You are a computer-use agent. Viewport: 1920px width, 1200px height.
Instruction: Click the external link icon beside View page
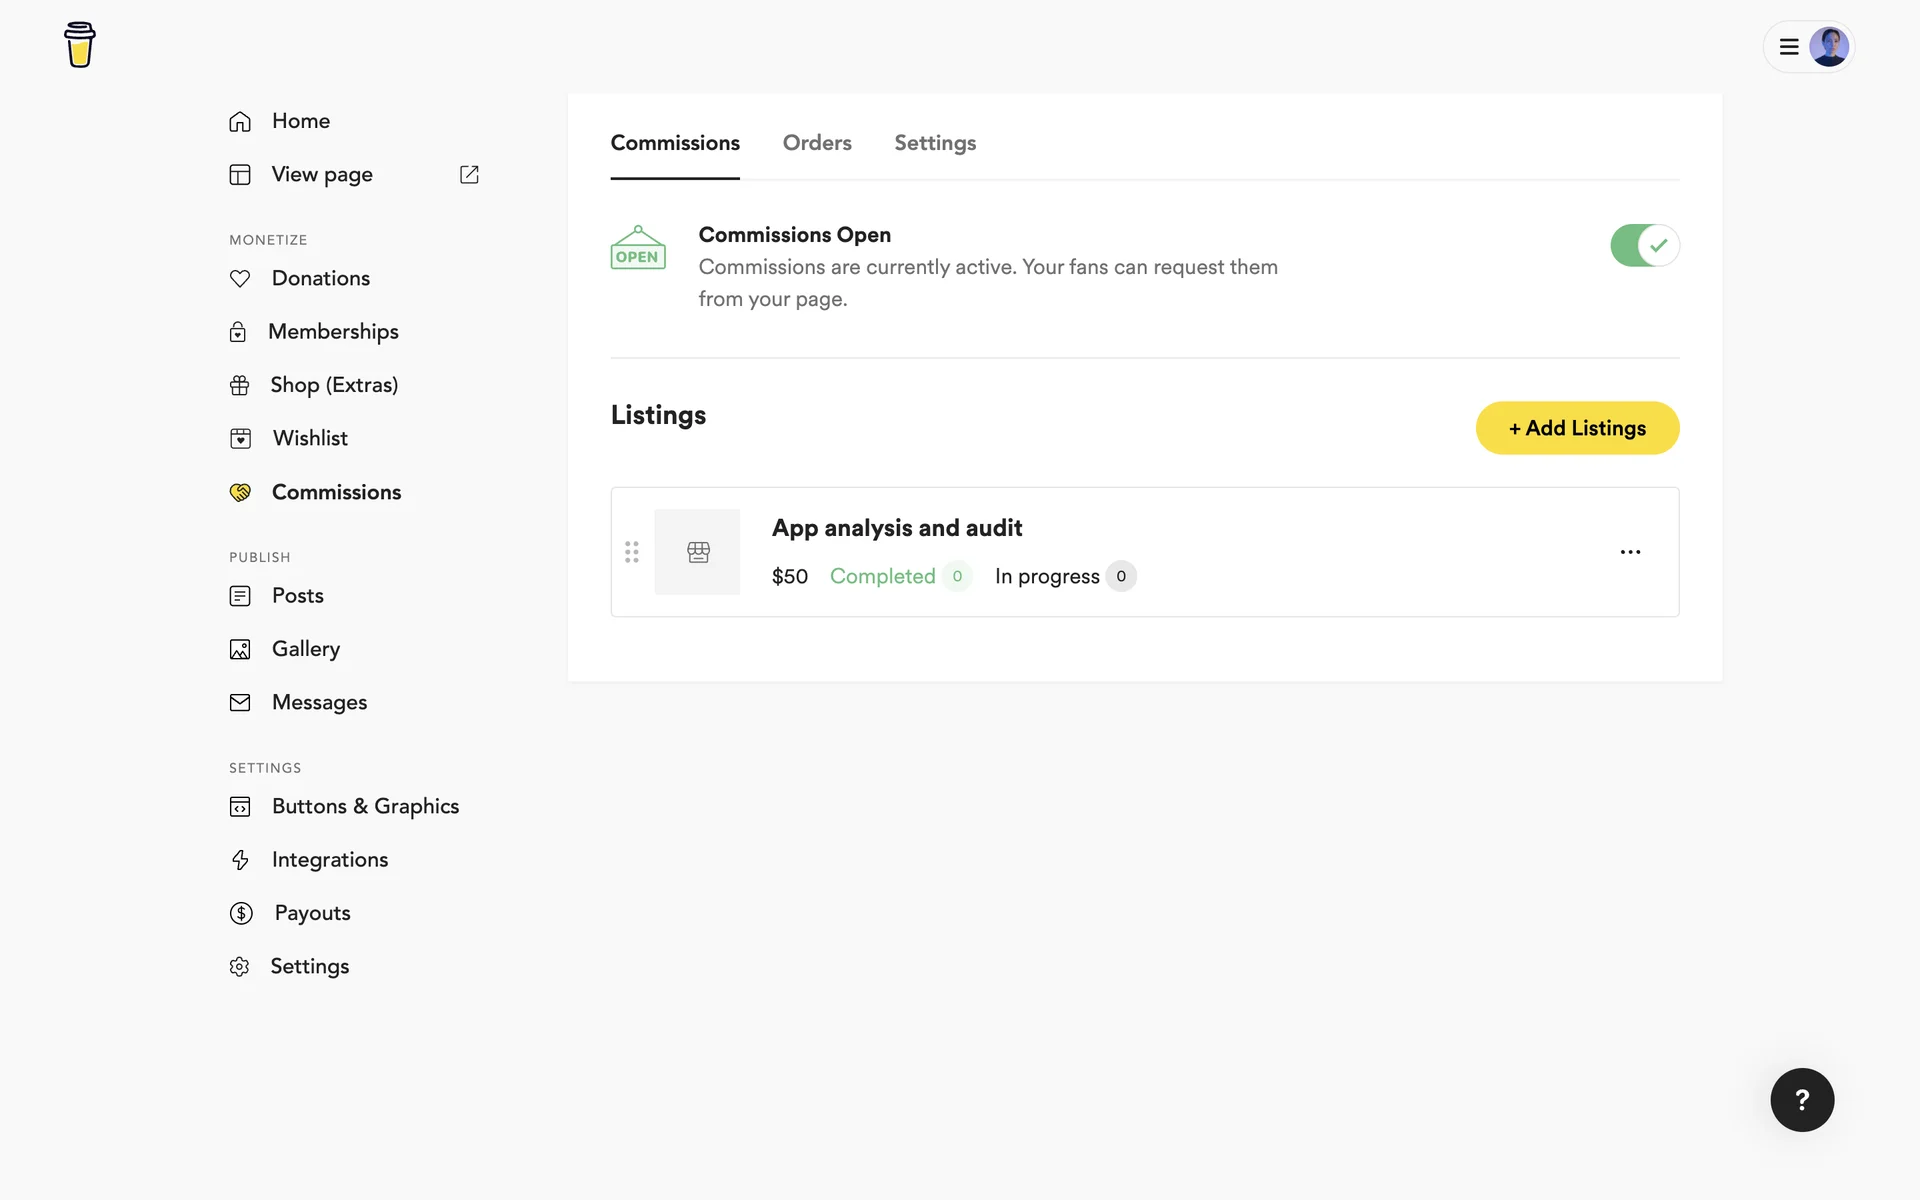469,175
